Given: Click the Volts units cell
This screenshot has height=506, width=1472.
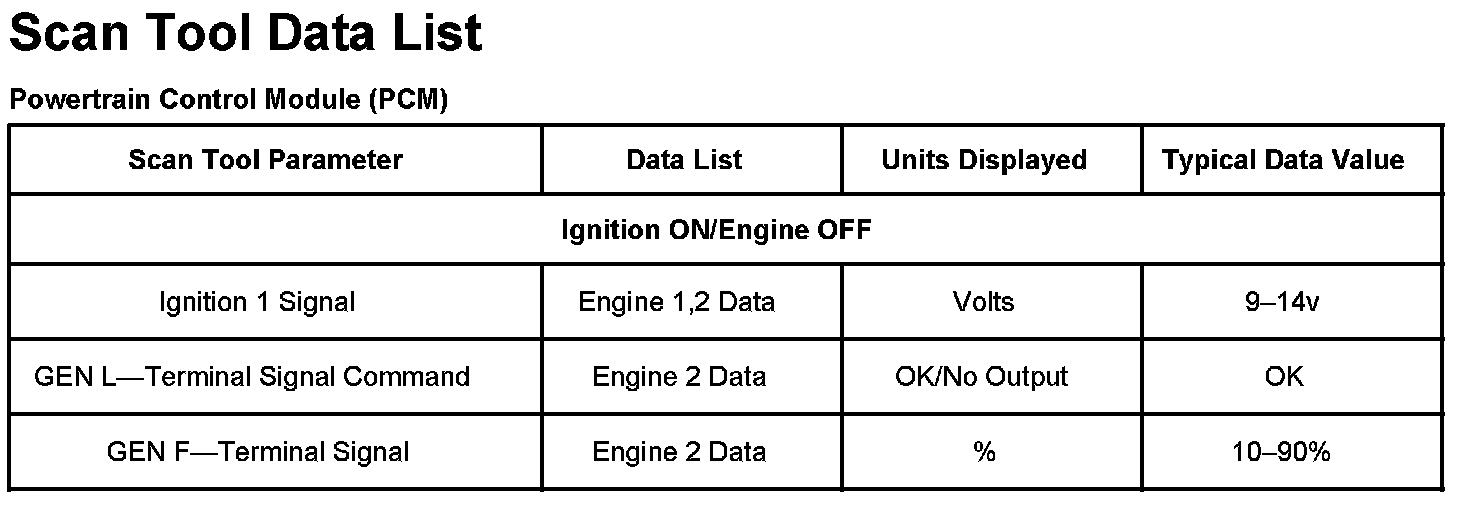Looking at the screenshot, I should coord(984,302).
